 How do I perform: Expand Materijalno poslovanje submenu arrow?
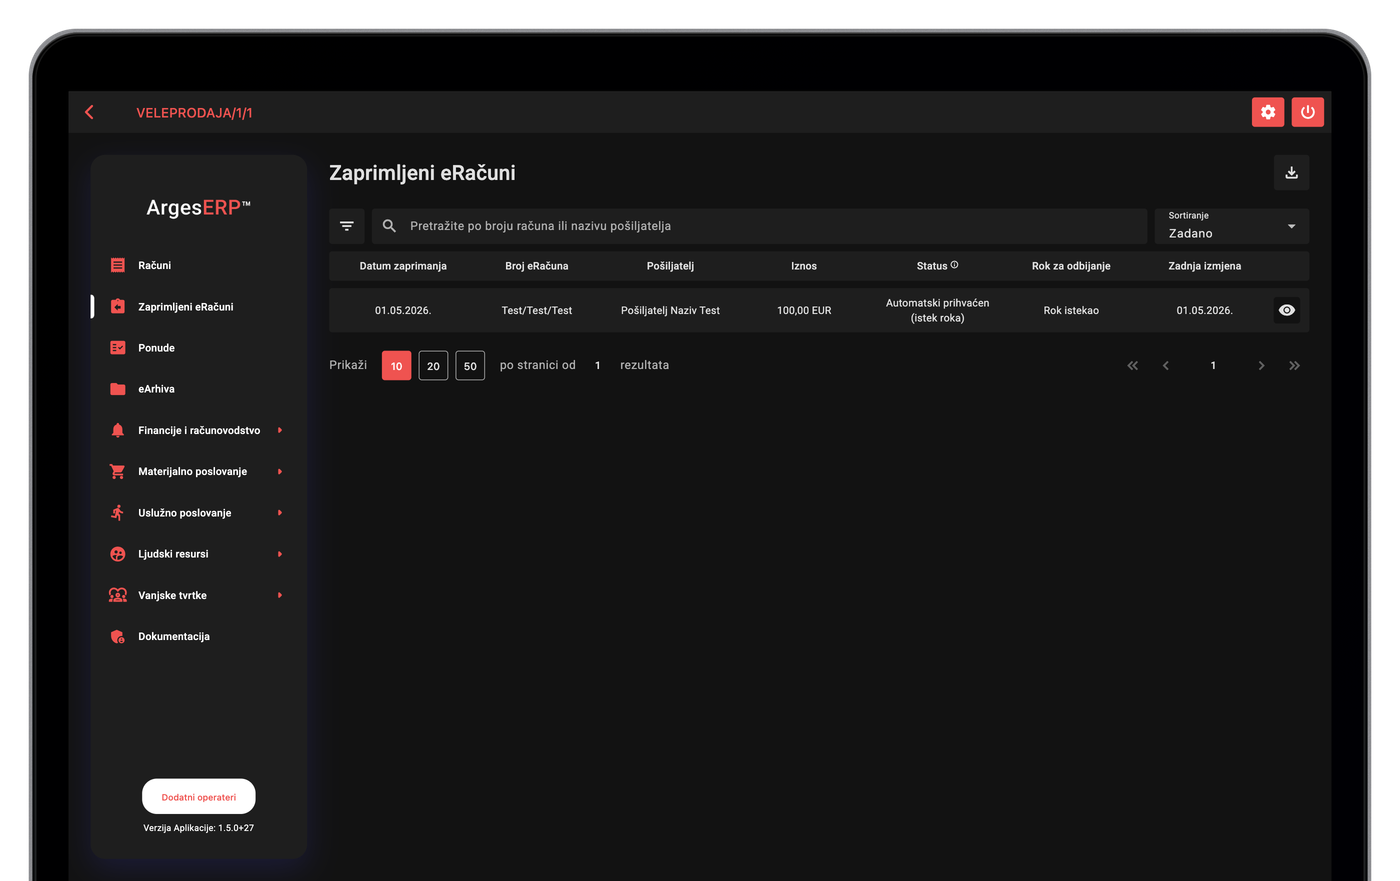(280, 471)
